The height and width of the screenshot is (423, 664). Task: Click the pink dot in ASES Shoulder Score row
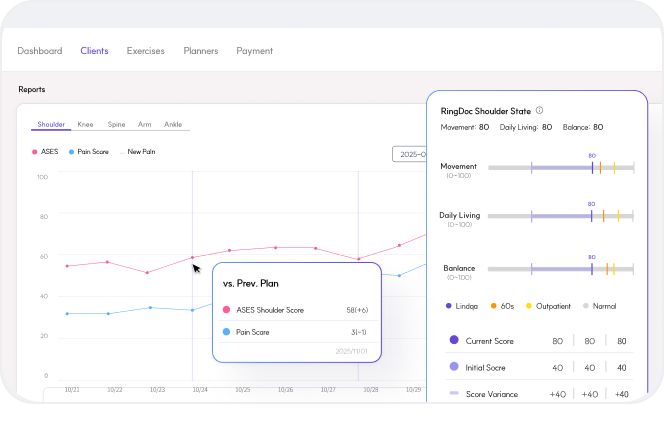click(226, 310)
